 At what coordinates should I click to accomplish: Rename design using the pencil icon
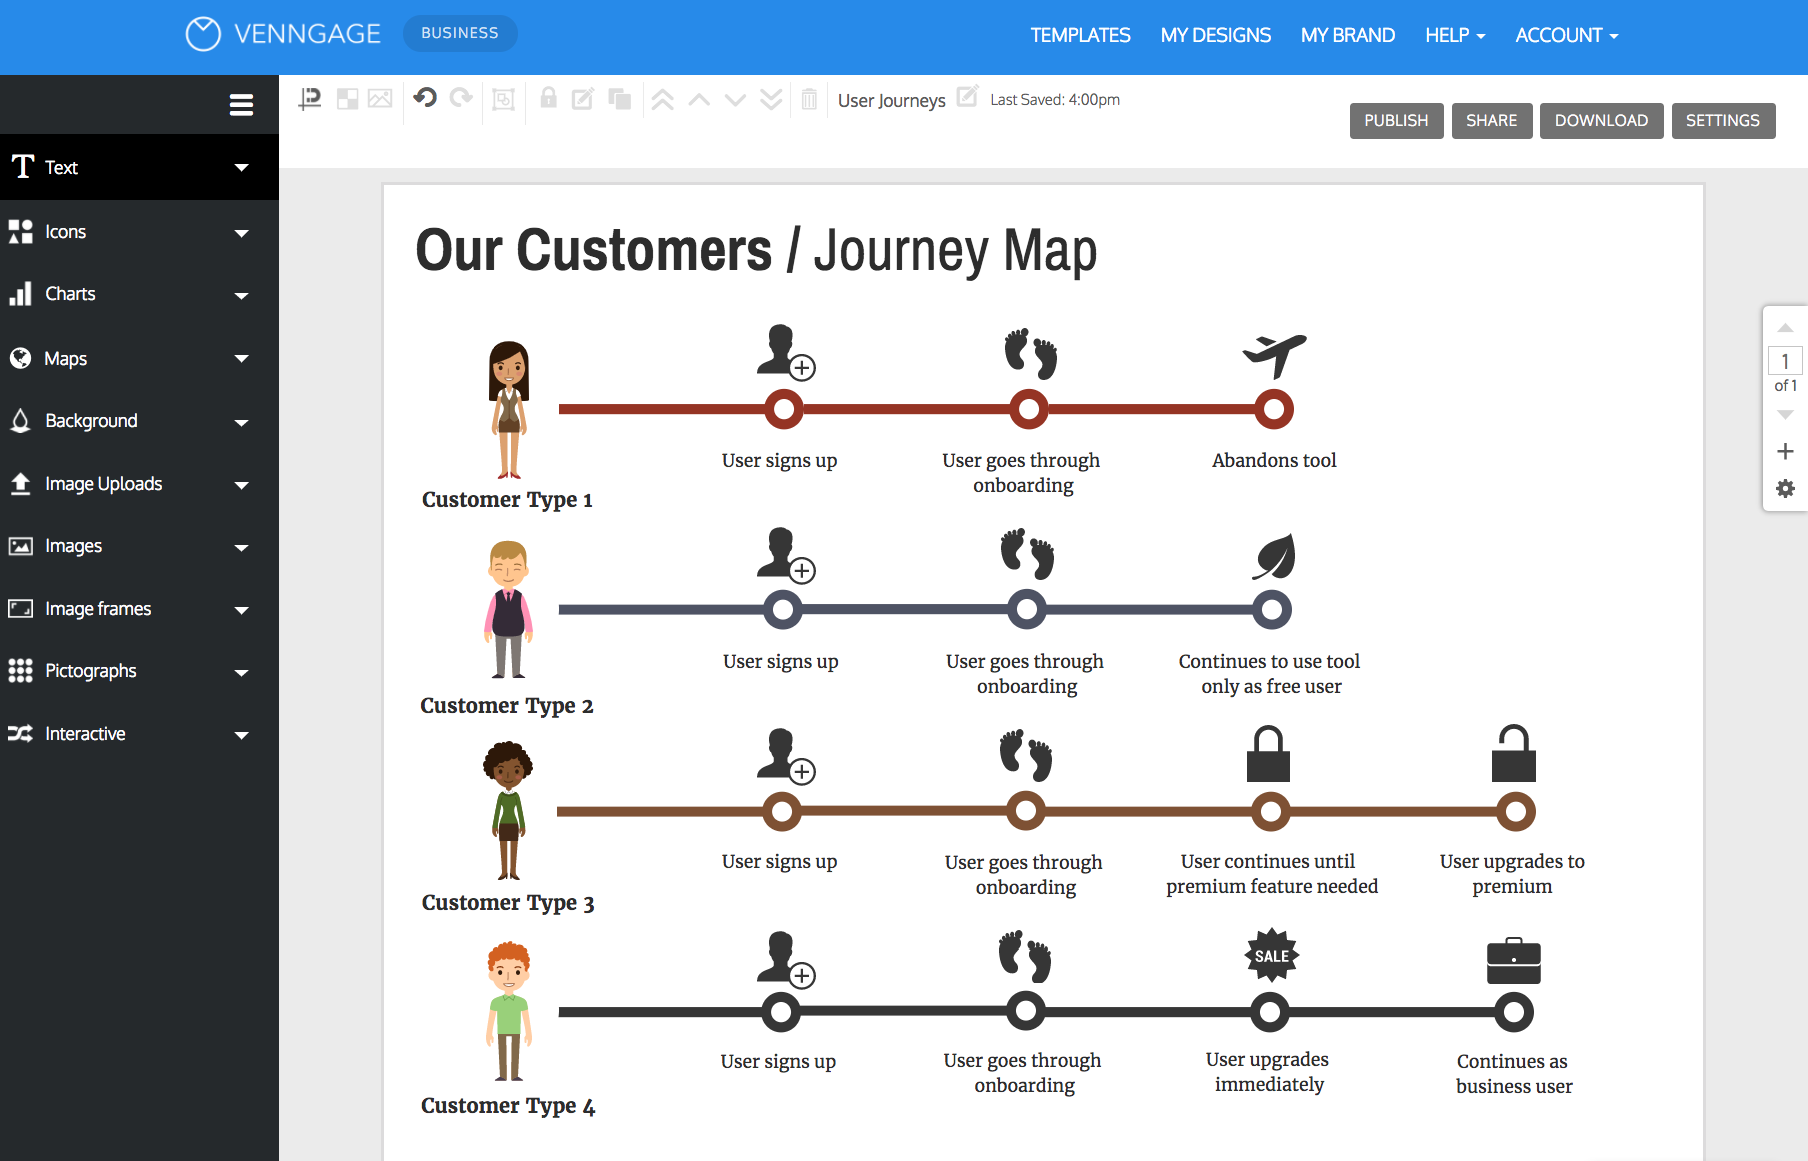[x=967, y=98]
